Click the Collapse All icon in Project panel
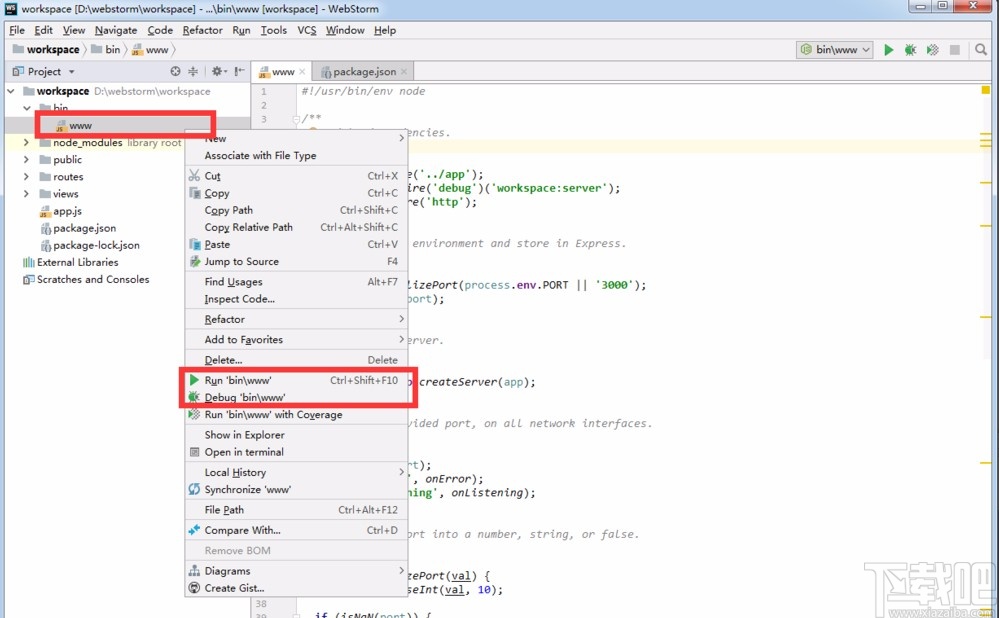999x618 pixels. [193, 71]
